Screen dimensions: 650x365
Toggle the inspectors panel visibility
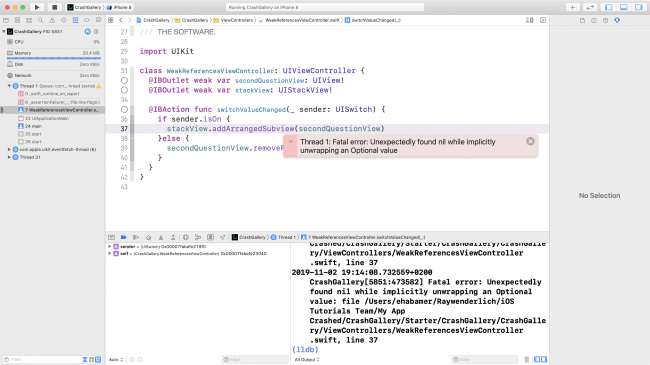(639, 7)
